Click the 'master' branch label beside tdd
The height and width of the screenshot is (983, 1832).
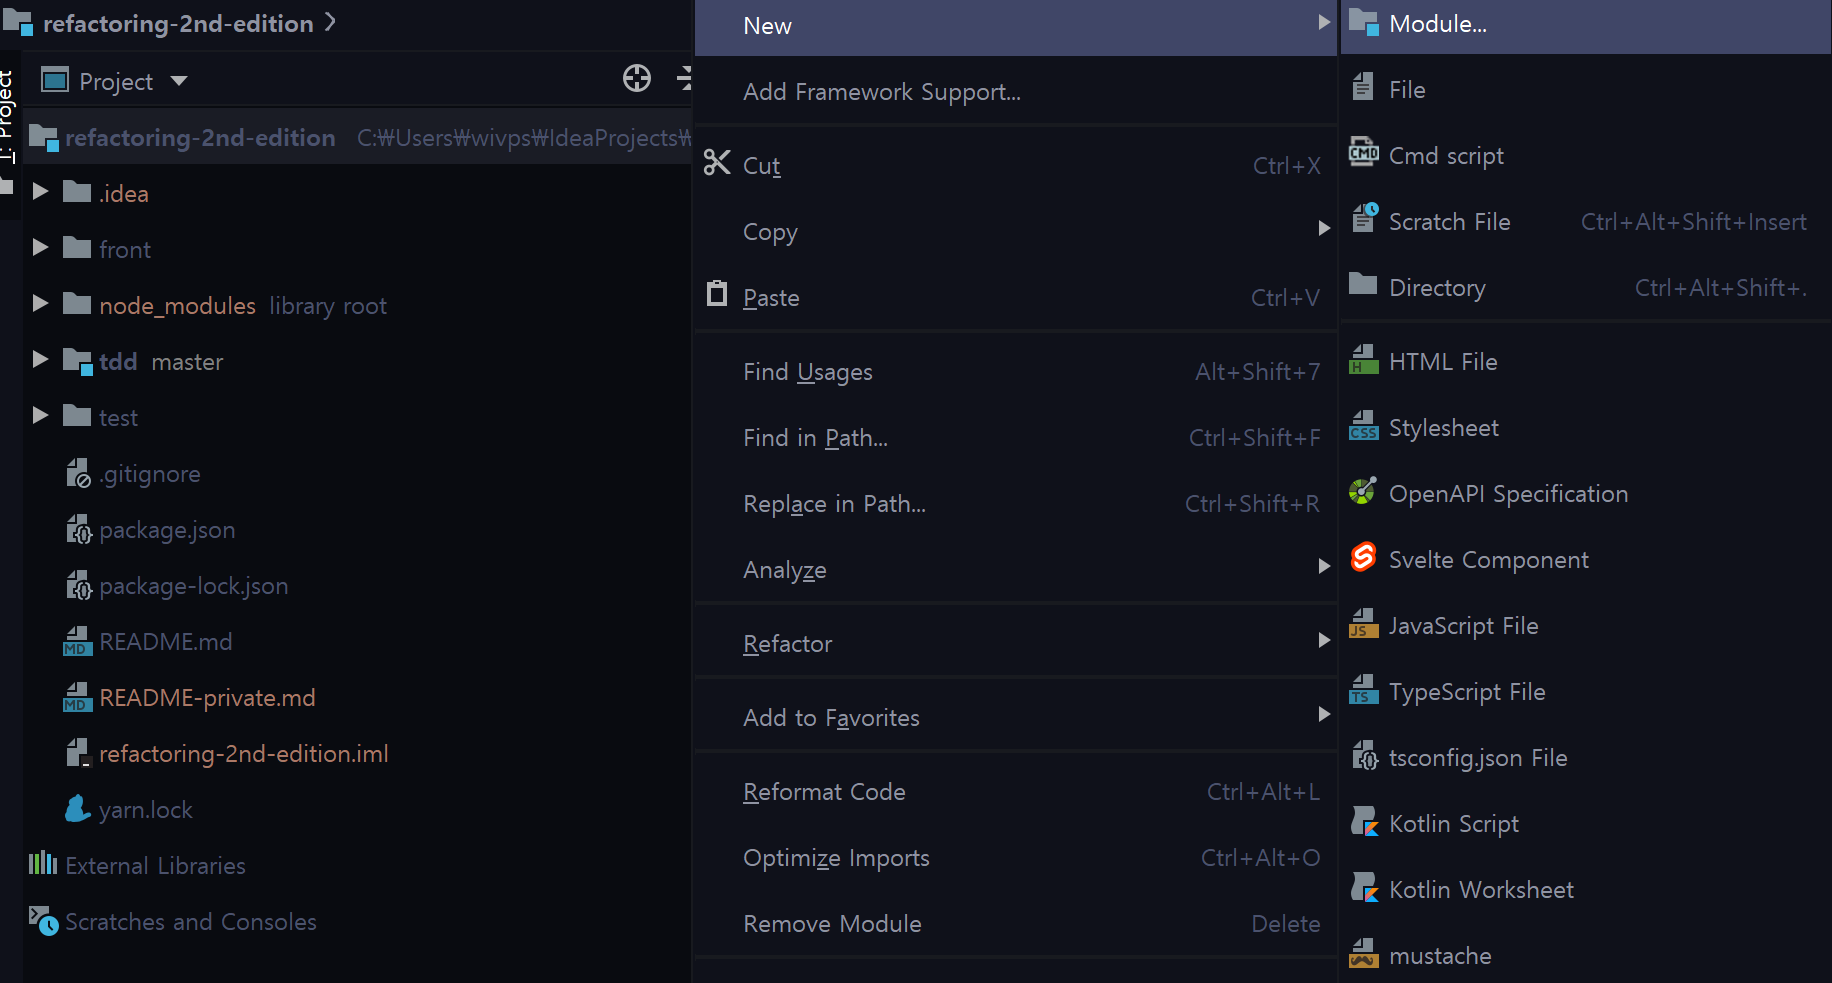point(187,362)
